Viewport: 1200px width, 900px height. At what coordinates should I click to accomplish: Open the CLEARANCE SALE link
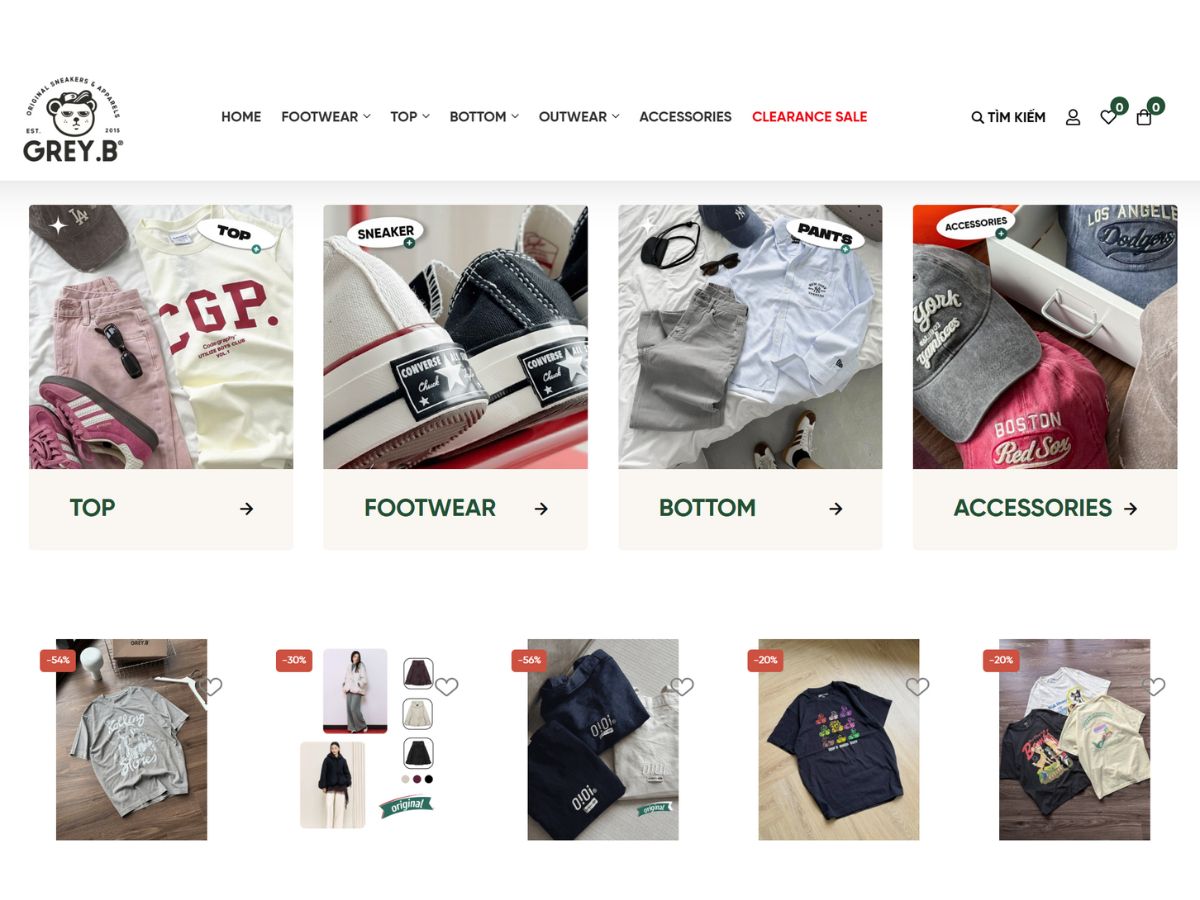point(809,117)
